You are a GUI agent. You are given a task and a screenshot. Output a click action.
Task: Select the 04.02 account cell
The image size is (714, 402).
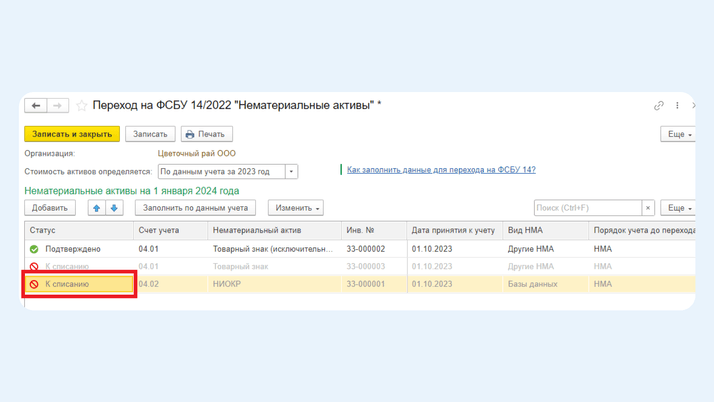point(171,284)
